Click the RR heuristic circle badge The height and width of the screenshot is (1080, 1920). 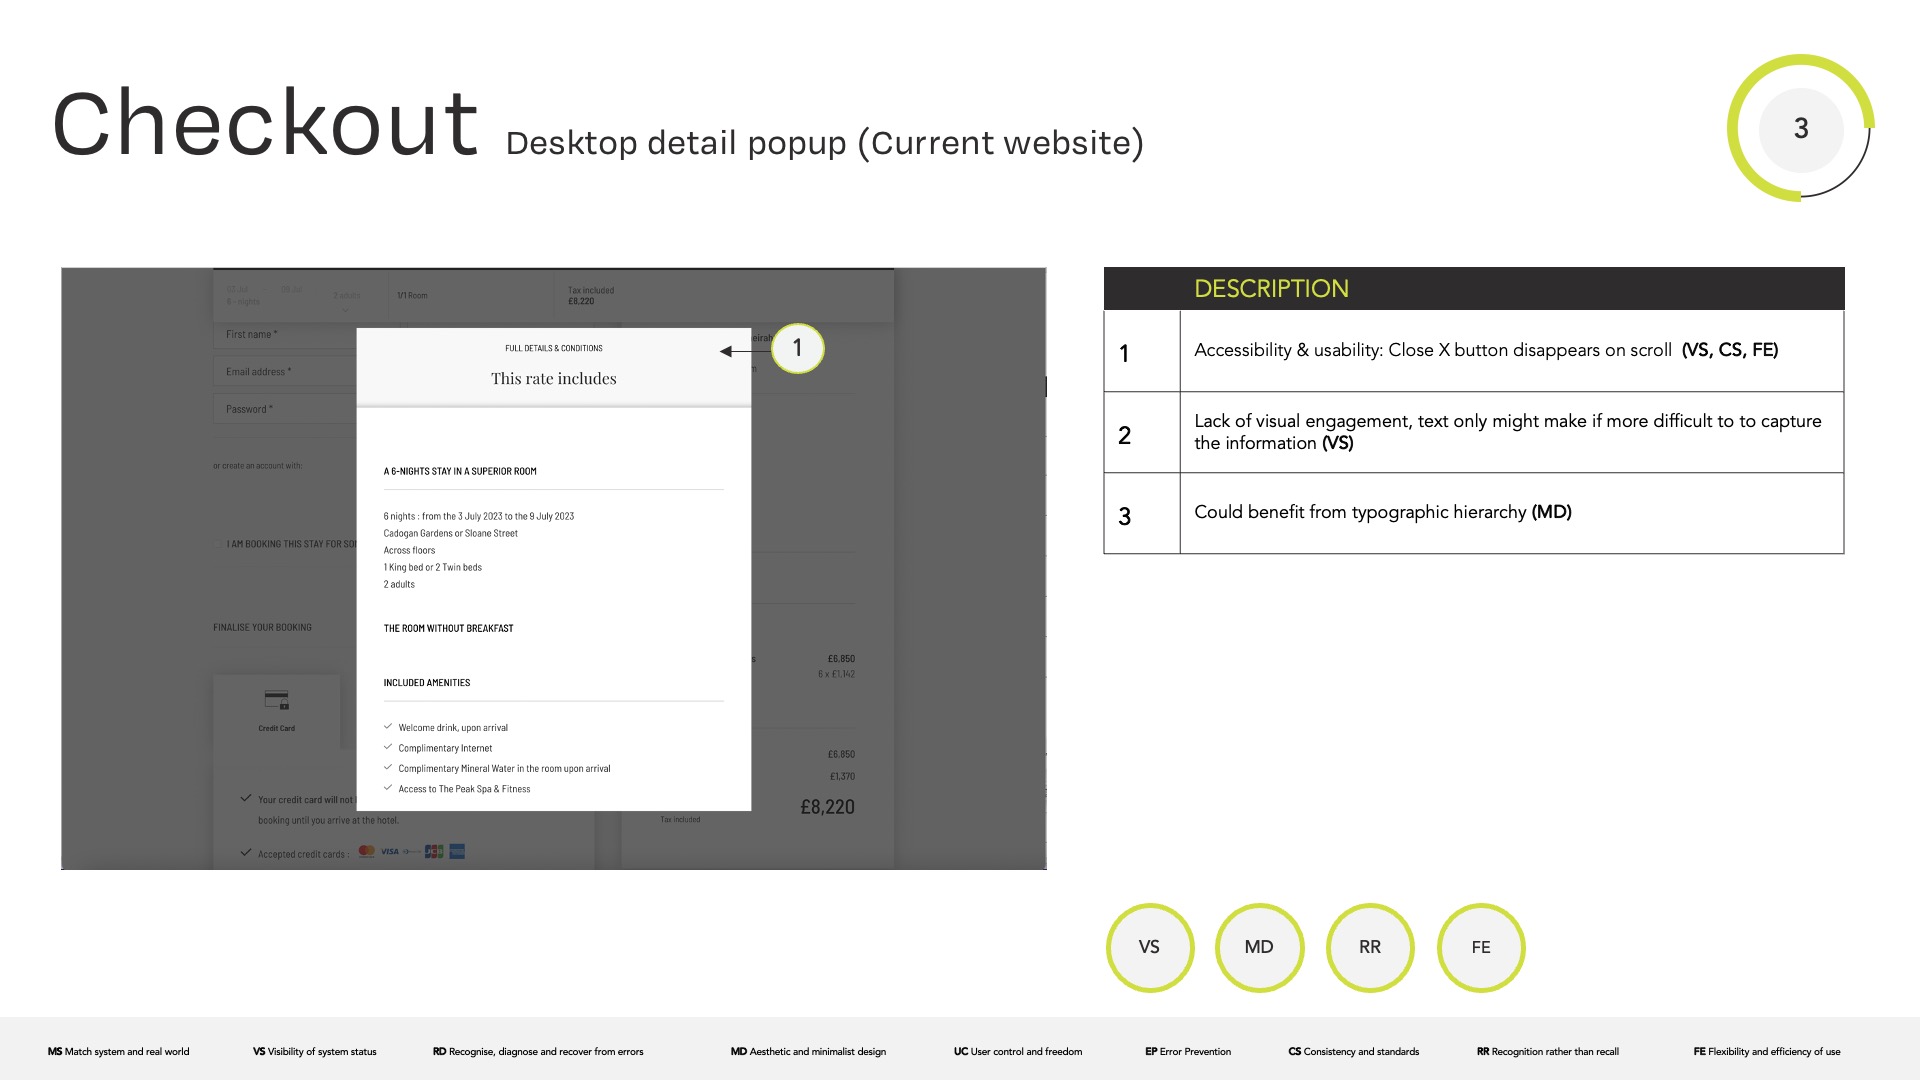(x=1370, y=947)
